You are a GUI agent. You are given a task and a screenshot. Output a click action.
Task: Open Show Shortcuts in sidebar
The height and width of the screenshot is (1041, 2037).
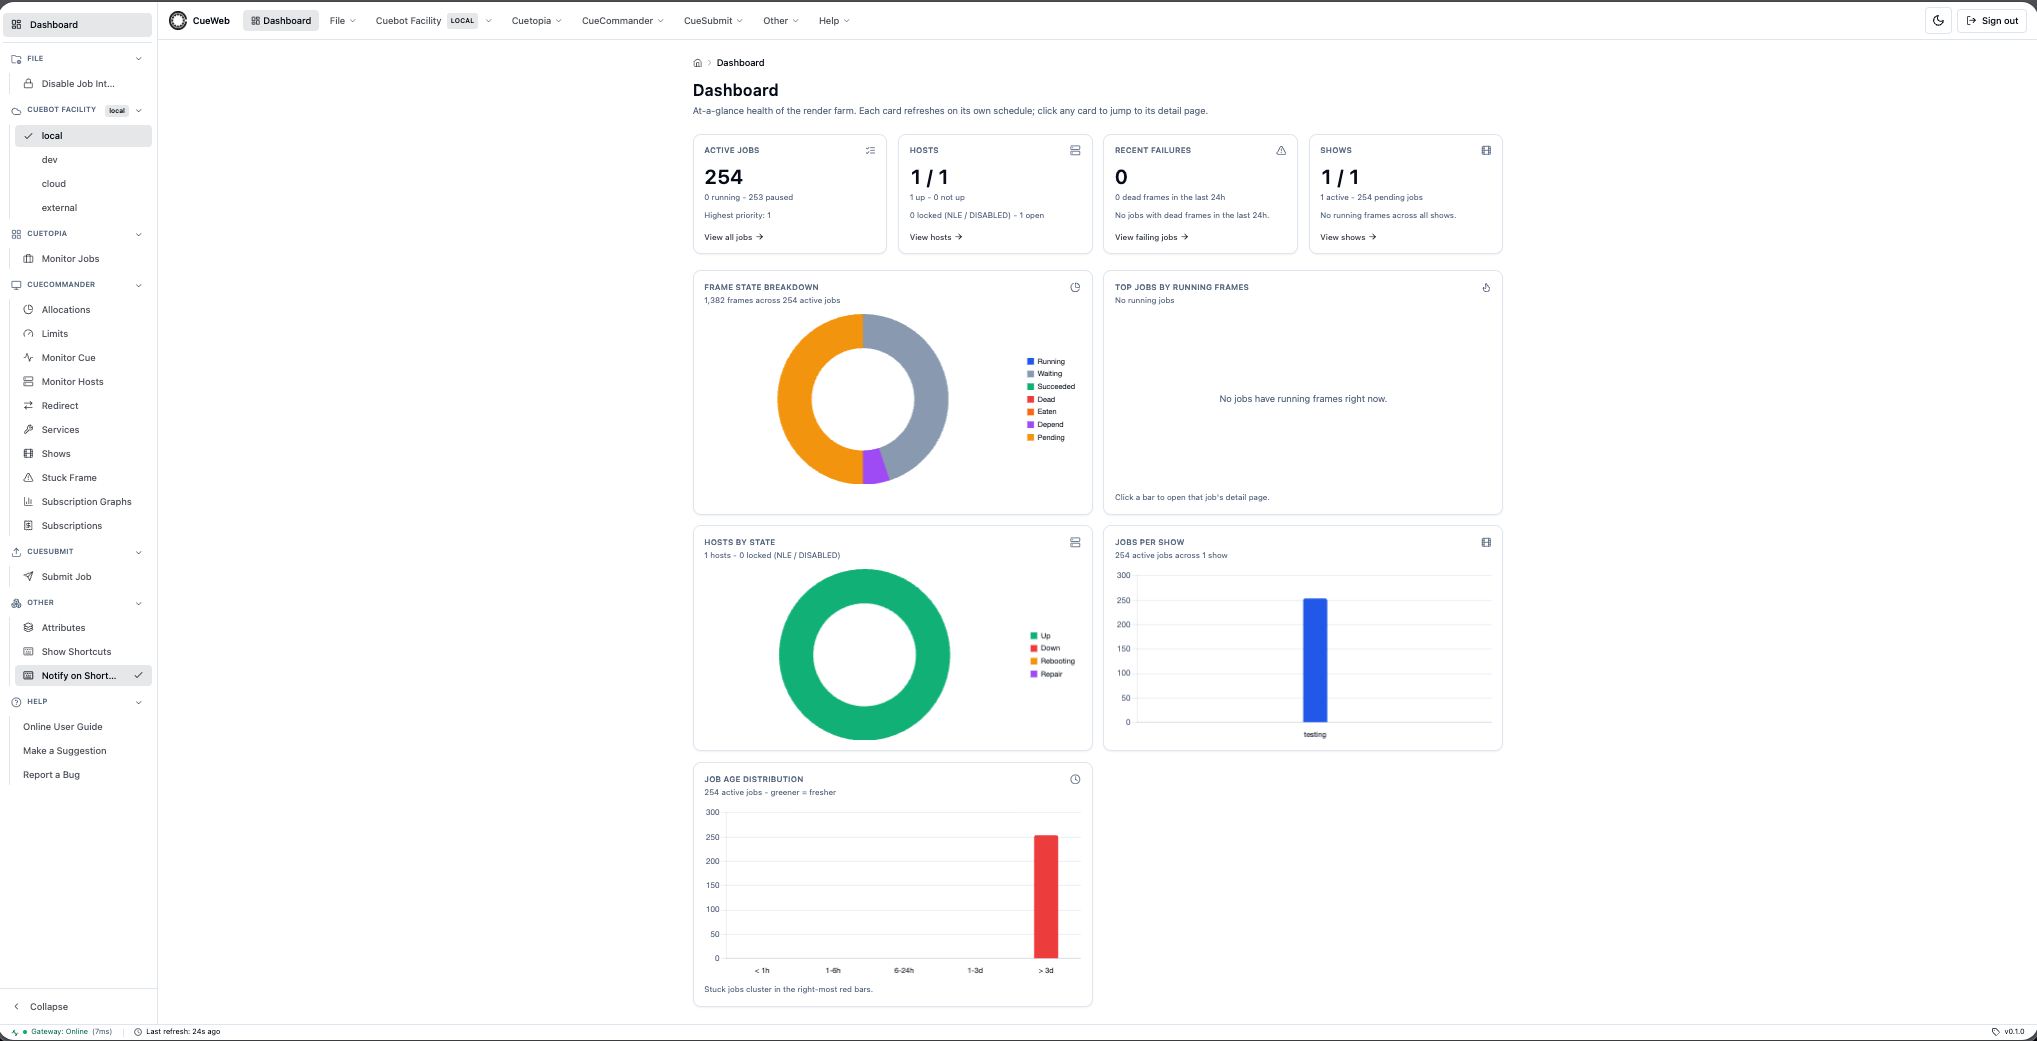[83, 652]
